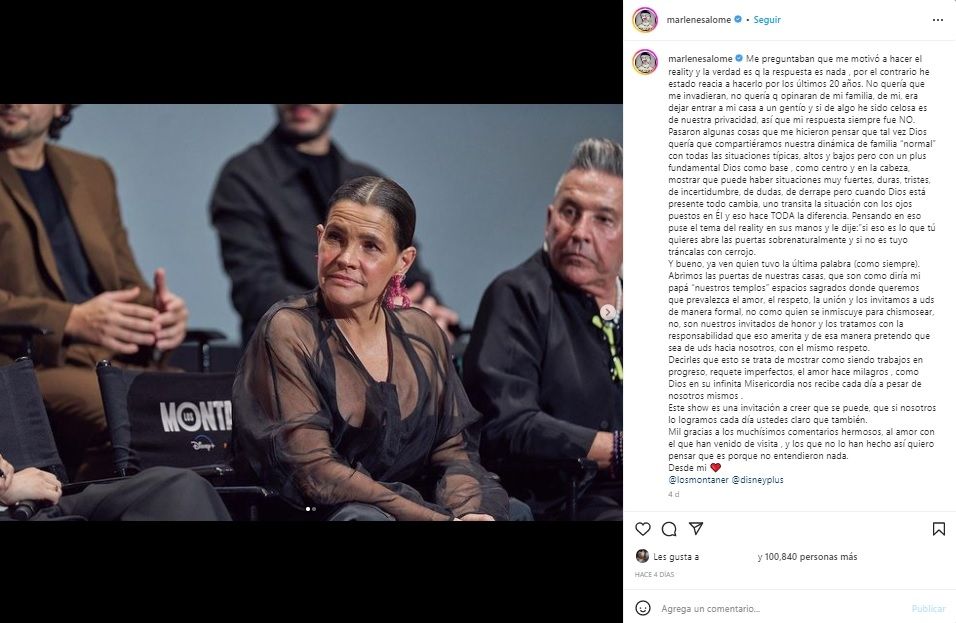This screenshot has width=956, height=623.
Task: Open marlenesalome username in the caption
Action: tap(700, 59)
